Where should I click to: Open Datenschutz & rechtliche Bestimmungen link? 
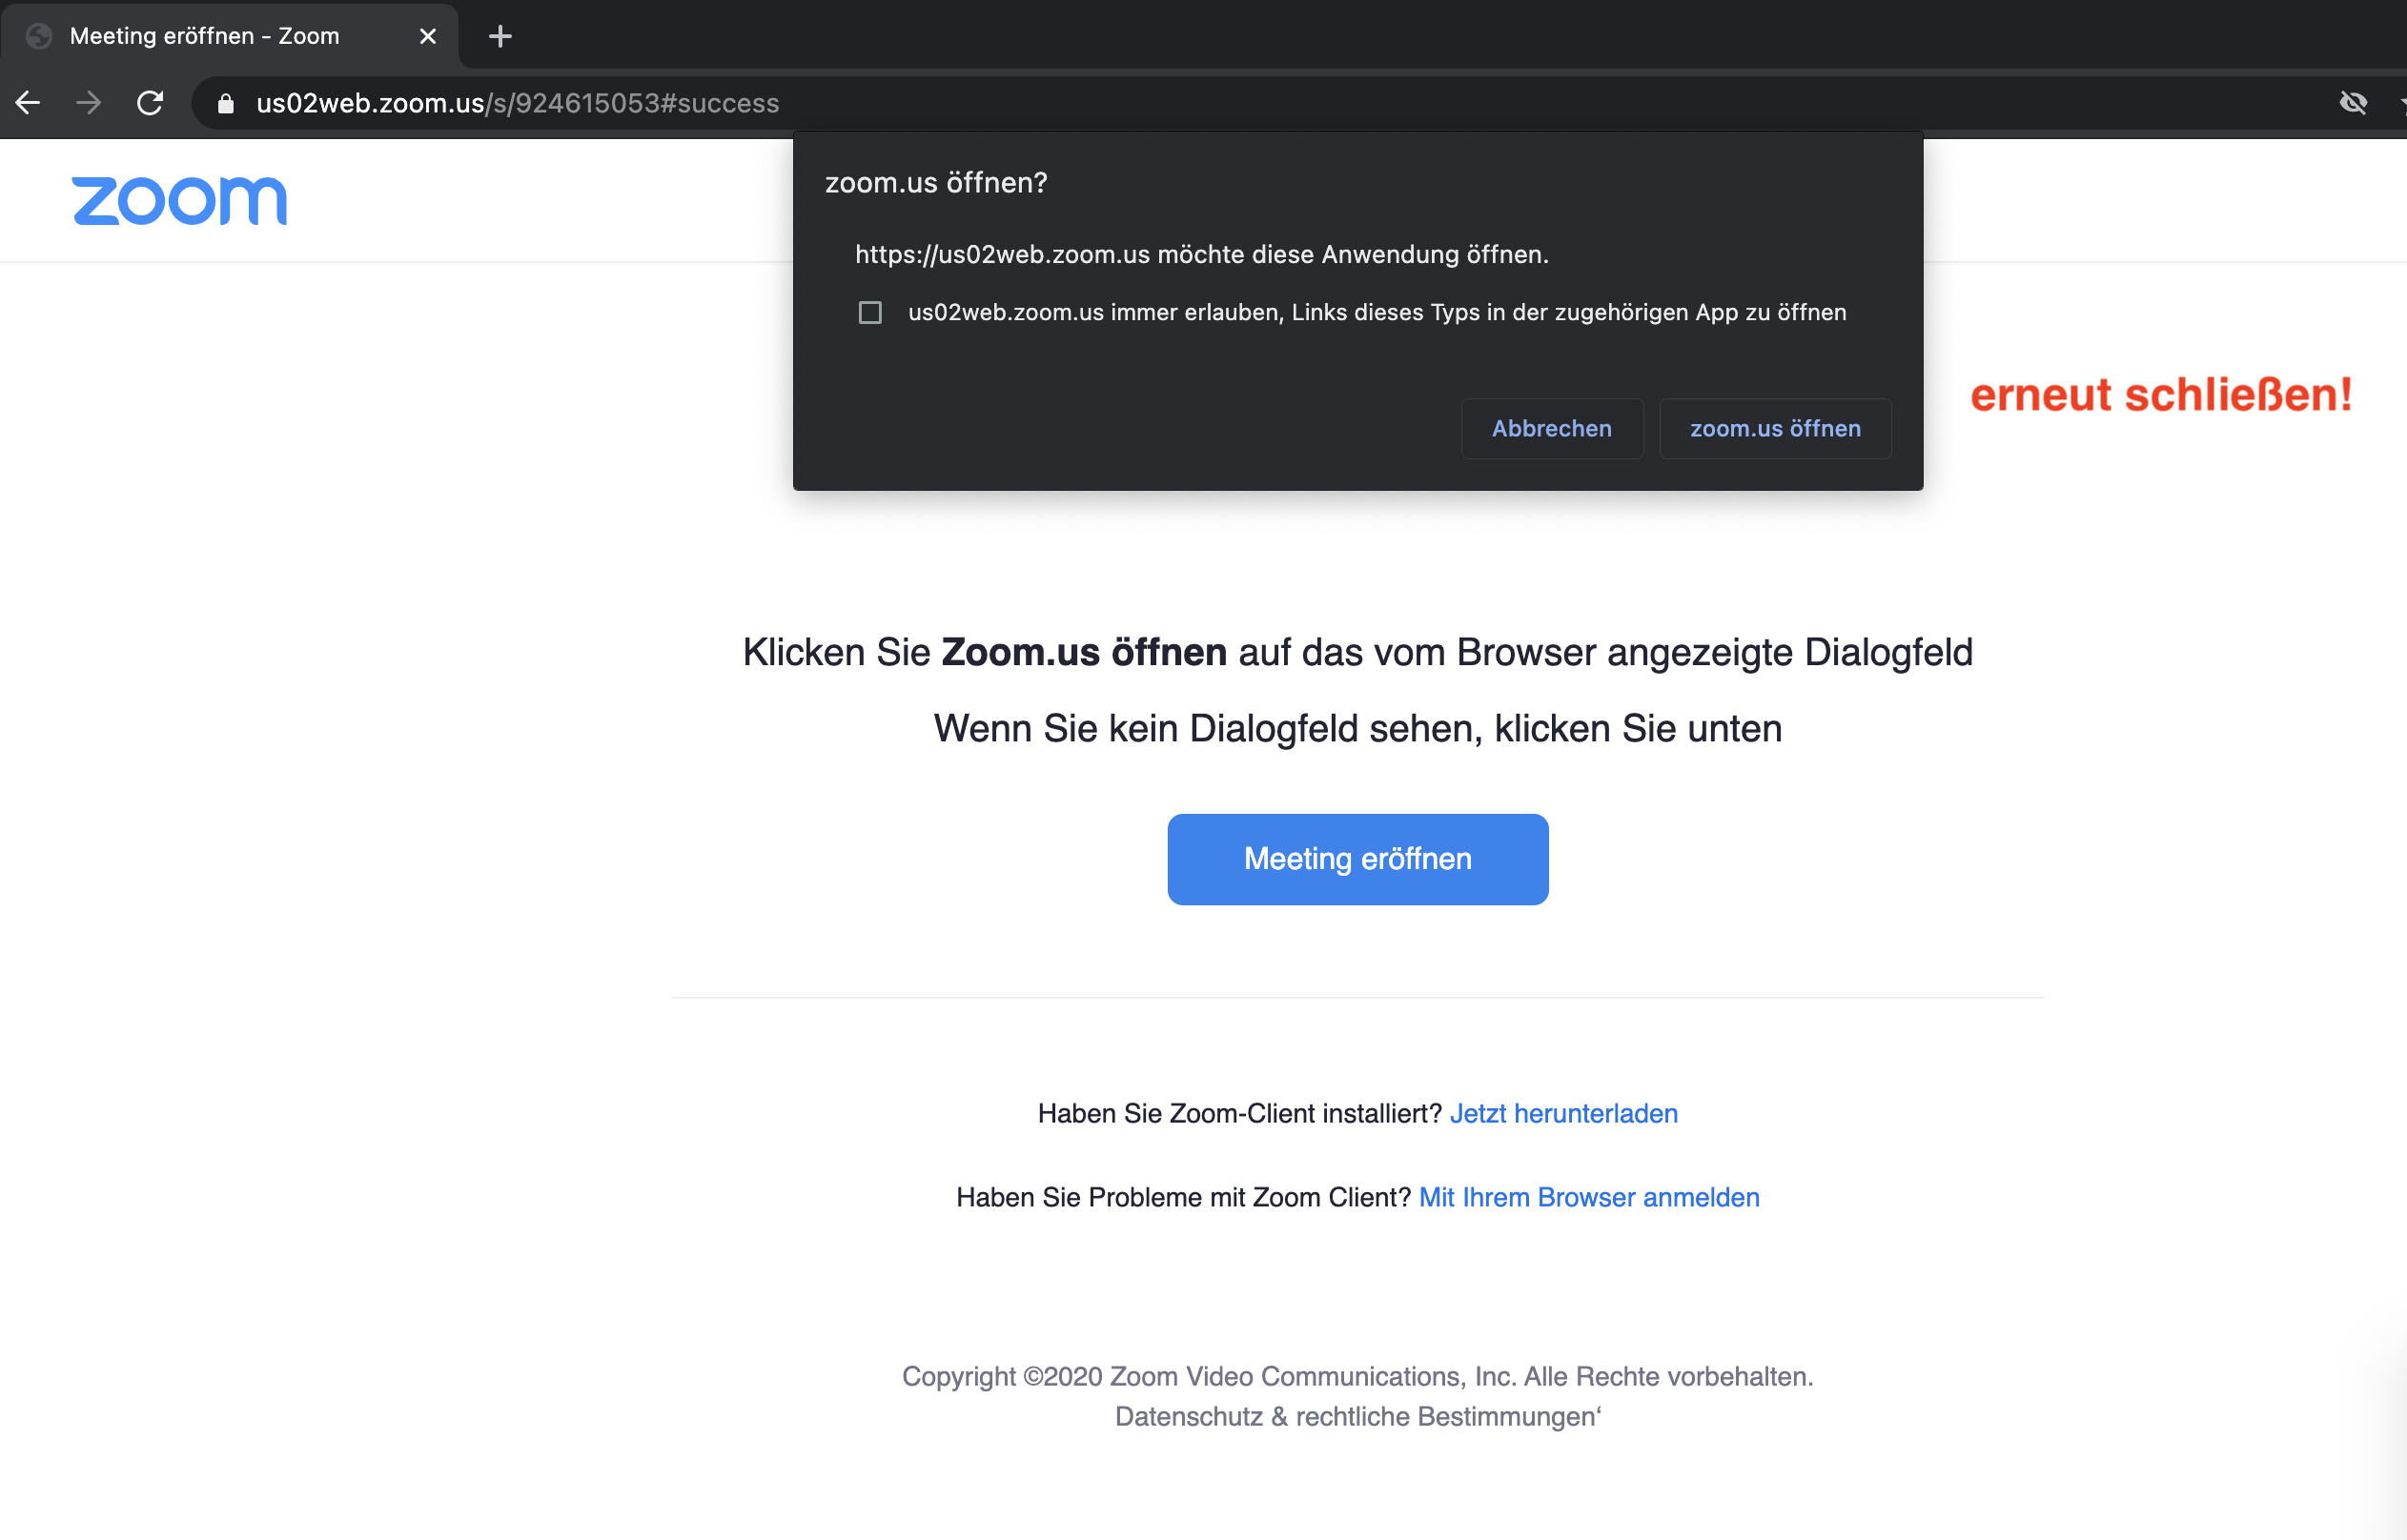(x=1357, y=1416)
